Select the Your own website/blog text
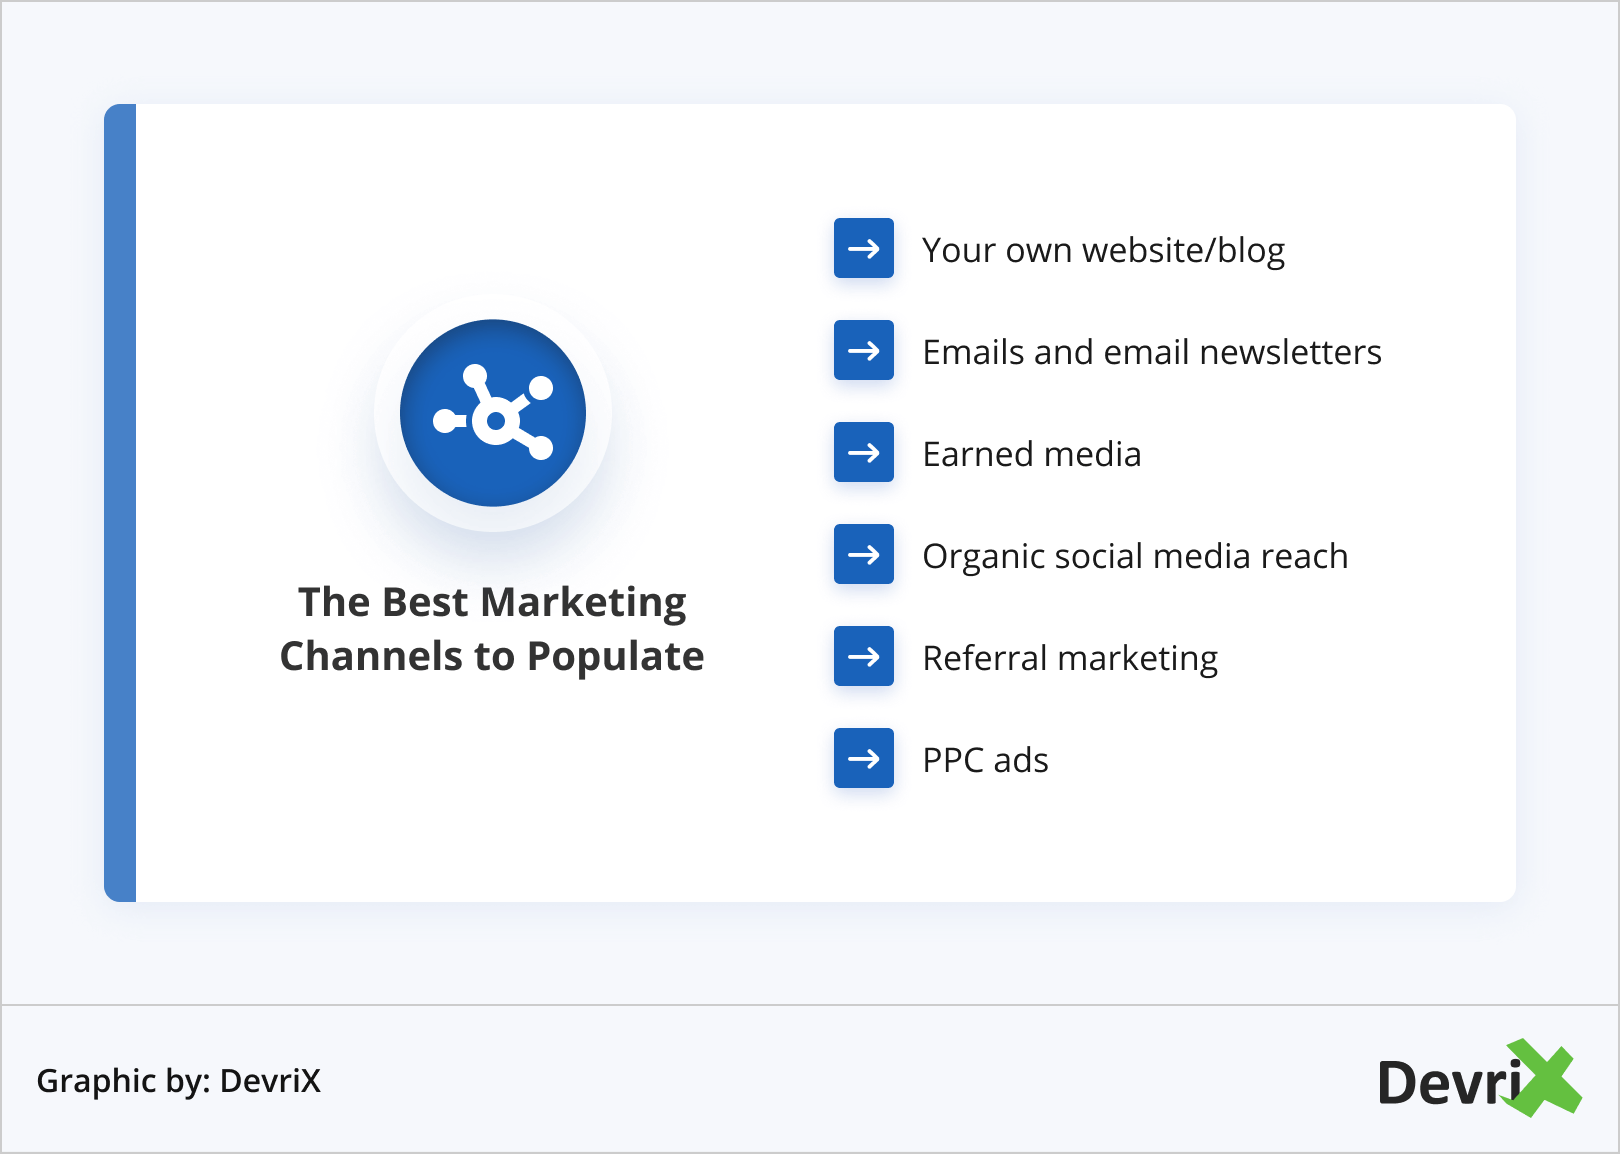The height and width of the screenshot is (1154, 1620). click(1103, 250)
